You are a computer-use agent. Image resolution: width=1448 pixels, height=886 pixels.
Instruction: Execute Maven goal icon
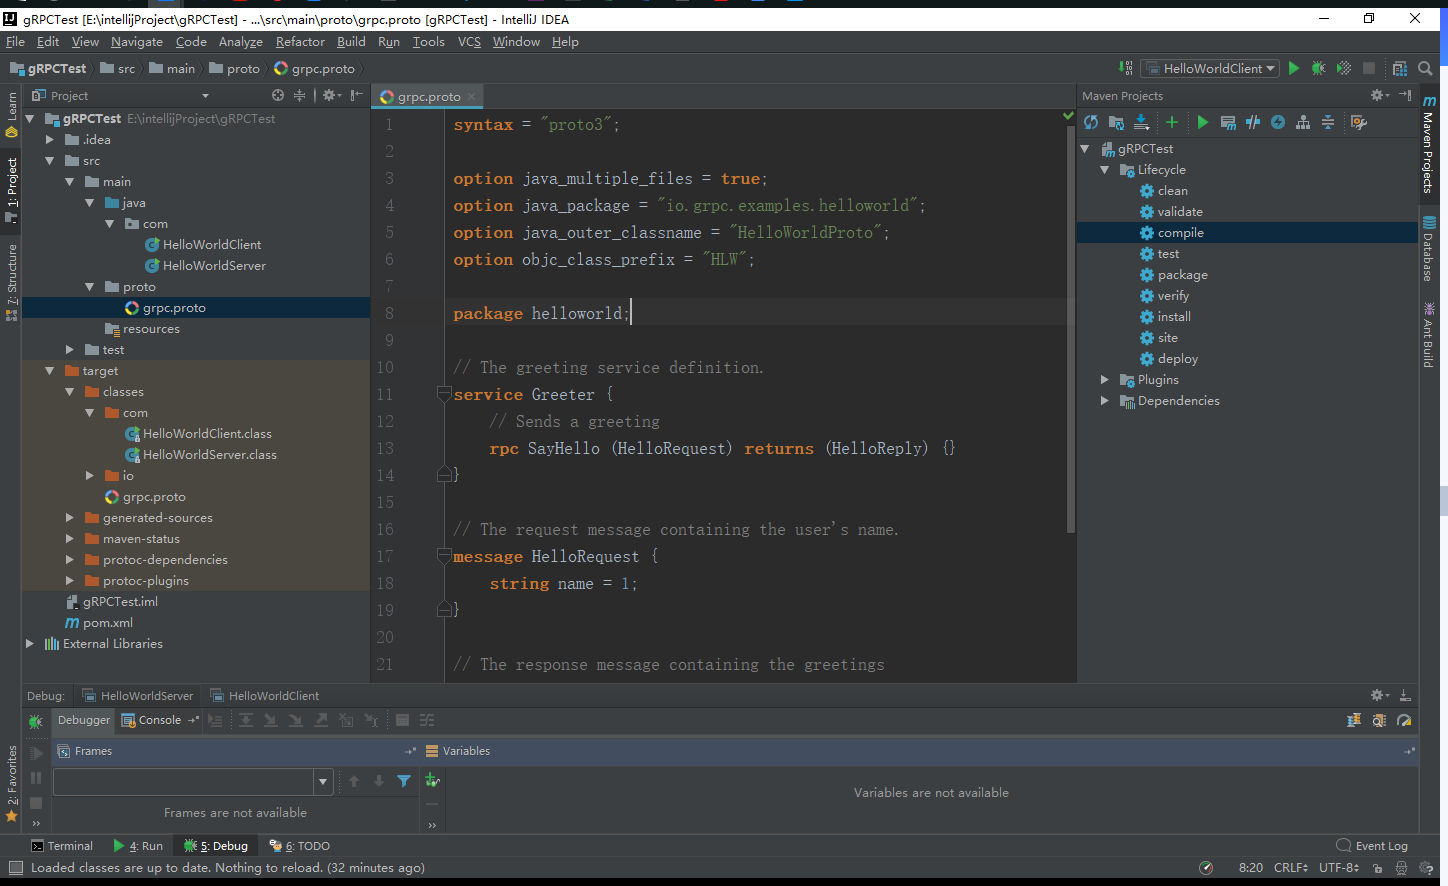click(x=1228, y=122)
